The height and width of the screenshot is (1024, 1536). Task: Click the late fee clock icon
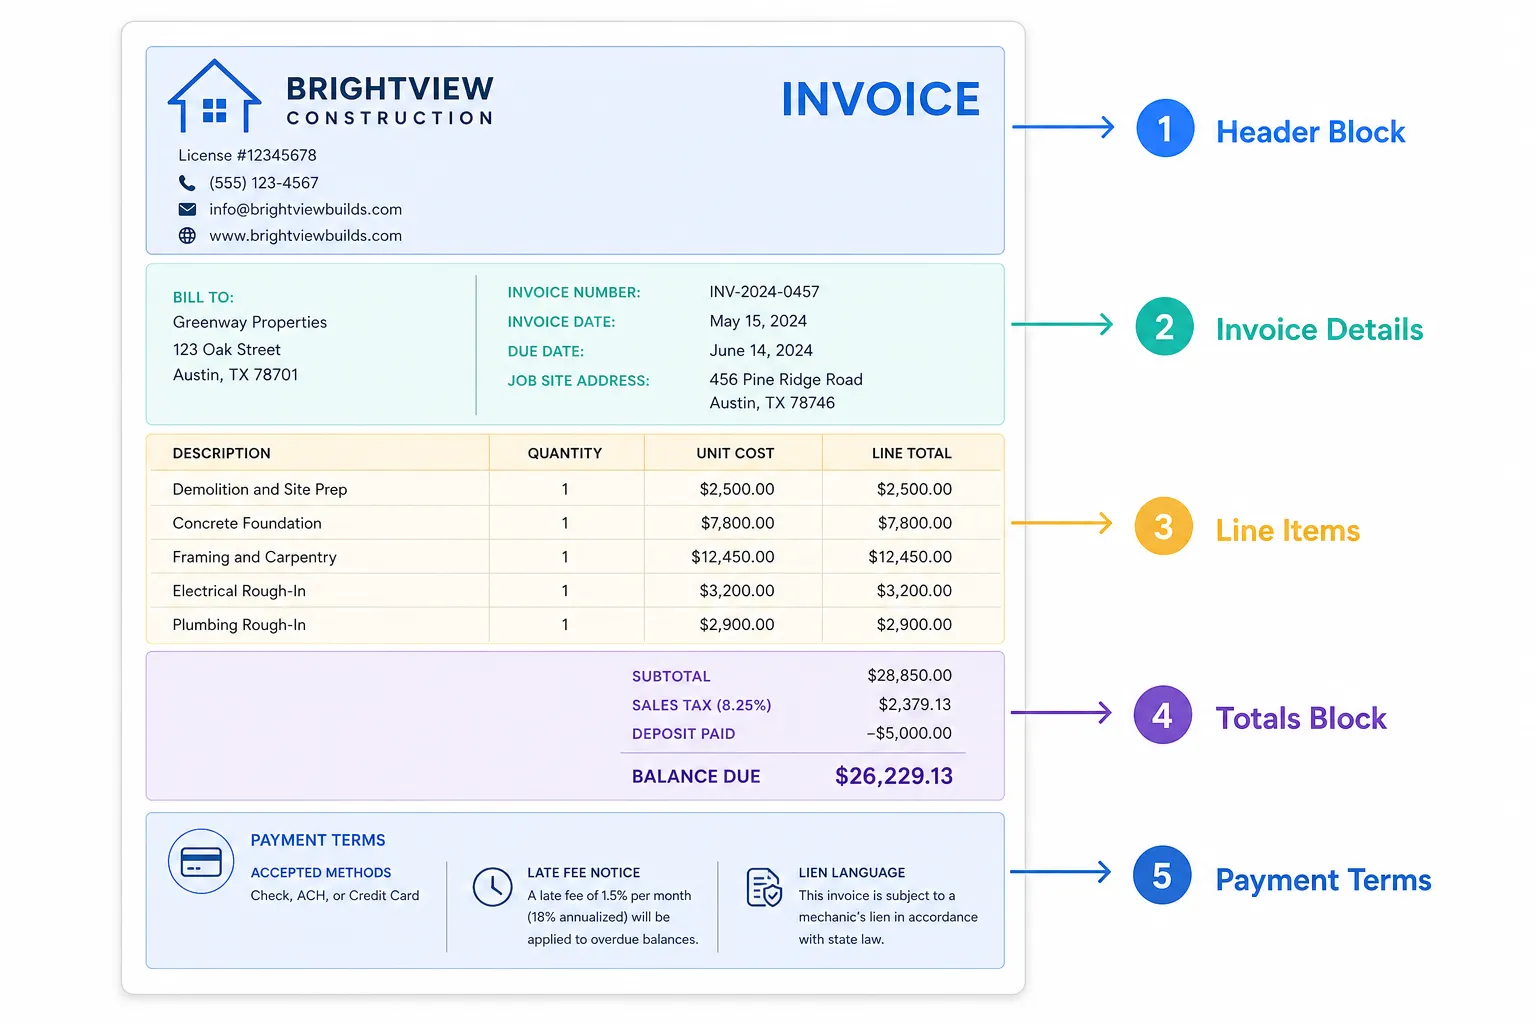point(492,887)
